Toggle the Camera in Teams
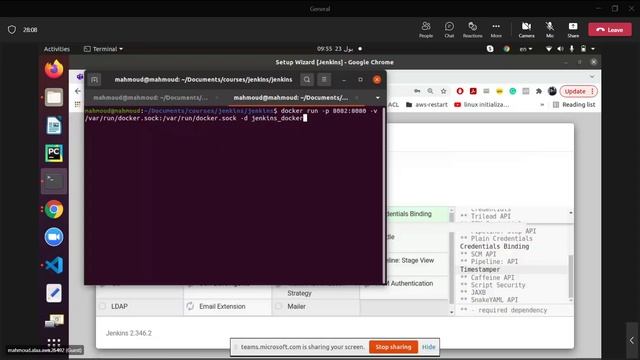 point(527,30)
